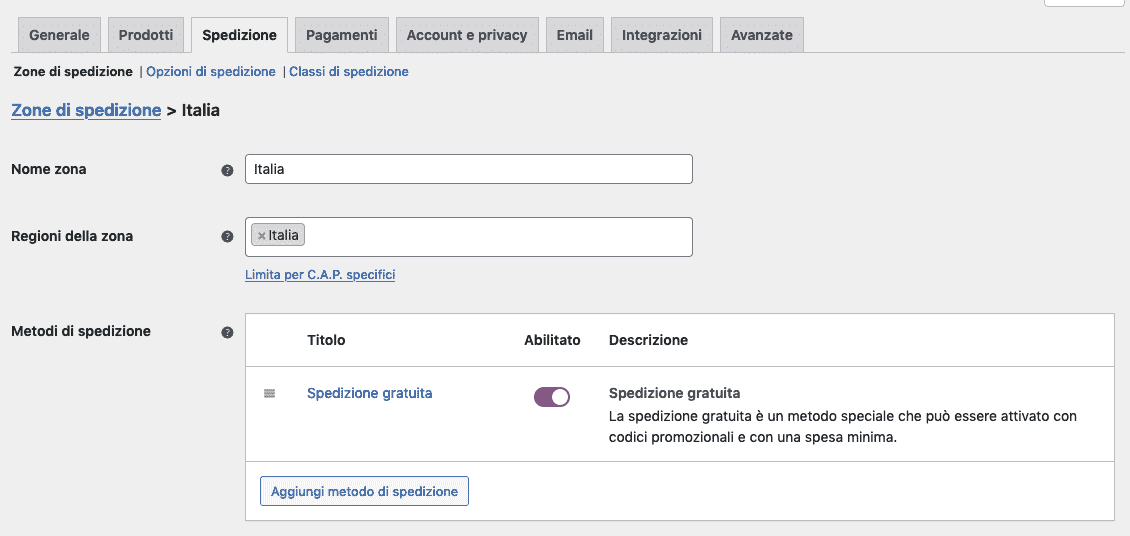Viewport: 1130px width, 536px height.
Task: Open Opzioni di spedizione subsection
Action: (x=211, y=72)
